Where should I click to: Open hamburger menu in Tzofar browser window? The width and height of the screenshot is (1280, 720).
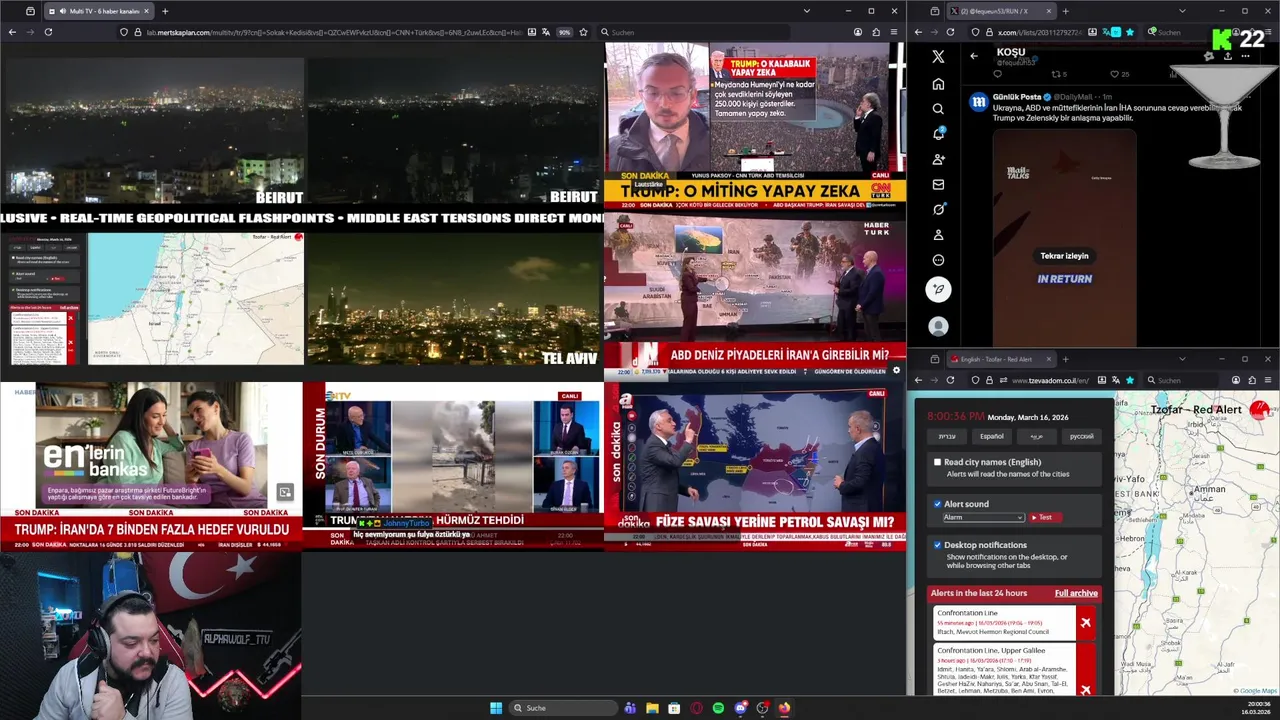click(1268, 380)
